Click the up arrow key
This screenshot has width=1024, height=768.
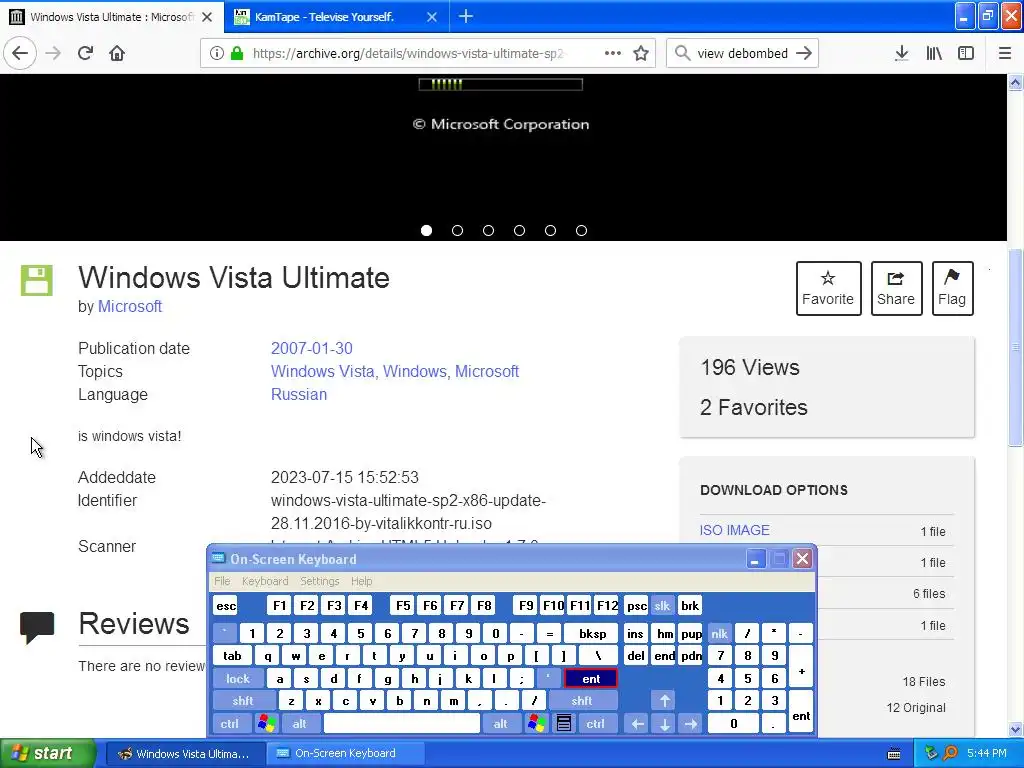664,701
